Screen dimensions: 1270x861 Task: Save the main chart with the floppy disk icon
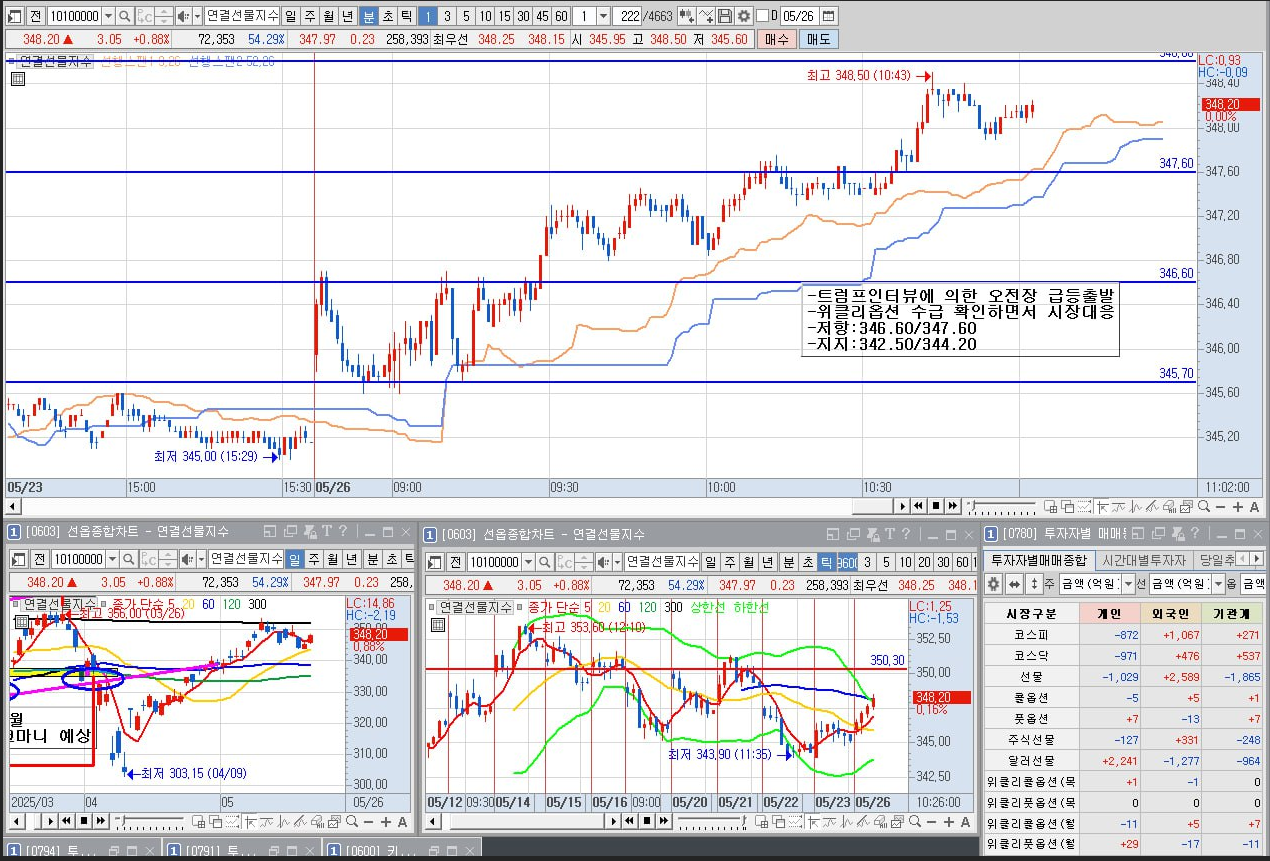click(725, 16)
